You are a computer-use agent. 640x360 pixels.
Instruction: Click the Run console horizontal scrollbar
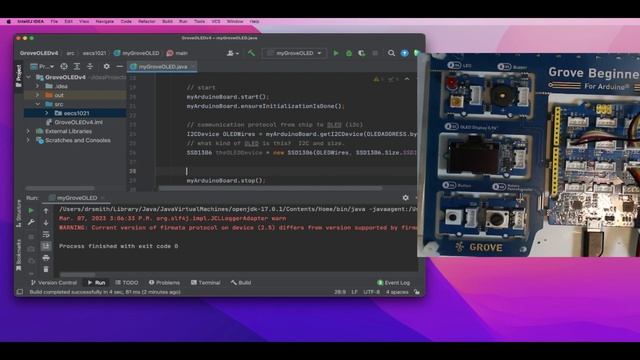coord(78,275)
